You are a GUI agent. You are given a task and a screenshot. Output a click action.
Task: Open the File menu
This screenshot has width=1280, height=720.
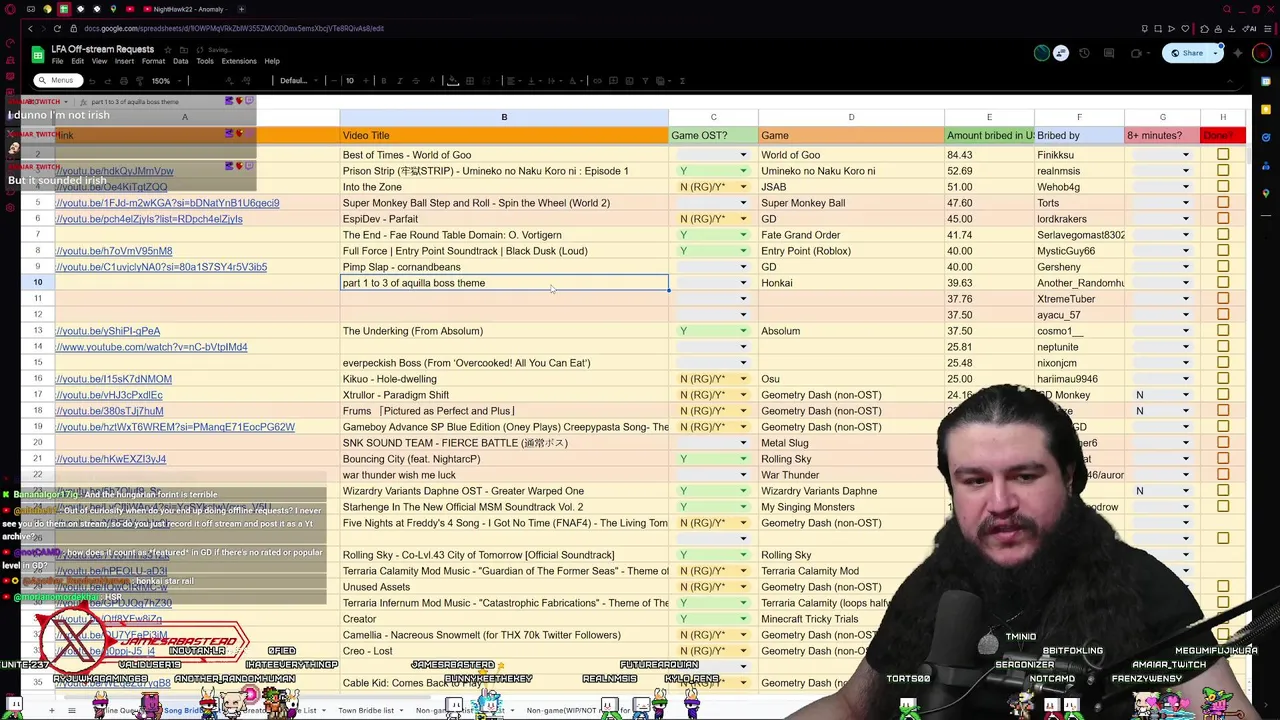(x=57, y=61)
